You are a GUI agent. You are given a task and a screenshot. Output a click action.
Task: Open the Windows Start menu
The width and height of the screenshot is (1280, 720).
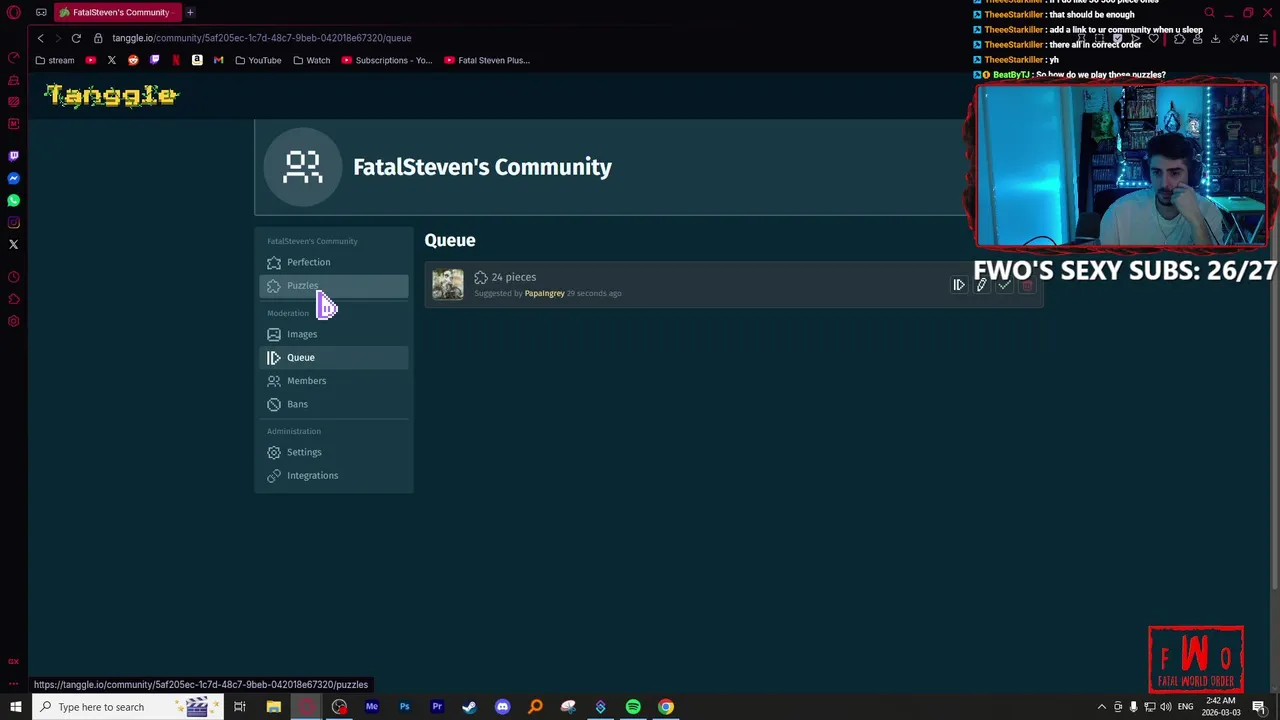[x=16, y=707]
